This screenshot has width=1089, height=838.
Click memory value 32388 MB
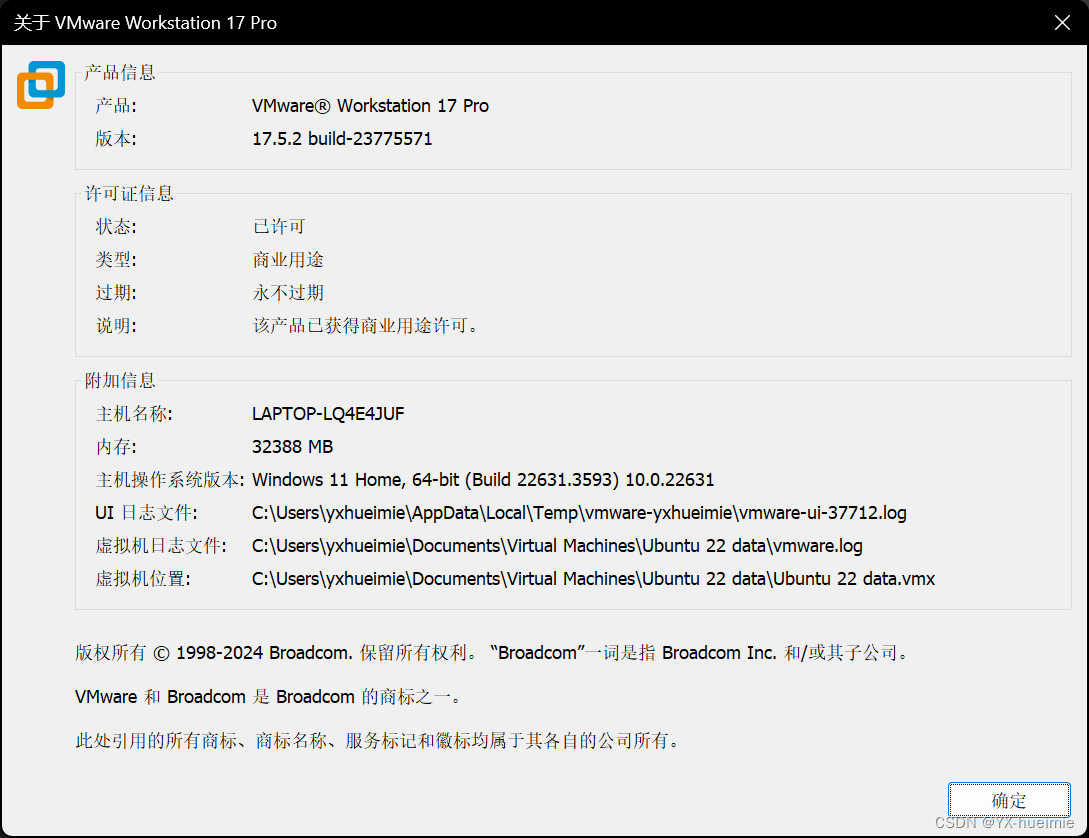pyautogui.click(x=292, y=446)
